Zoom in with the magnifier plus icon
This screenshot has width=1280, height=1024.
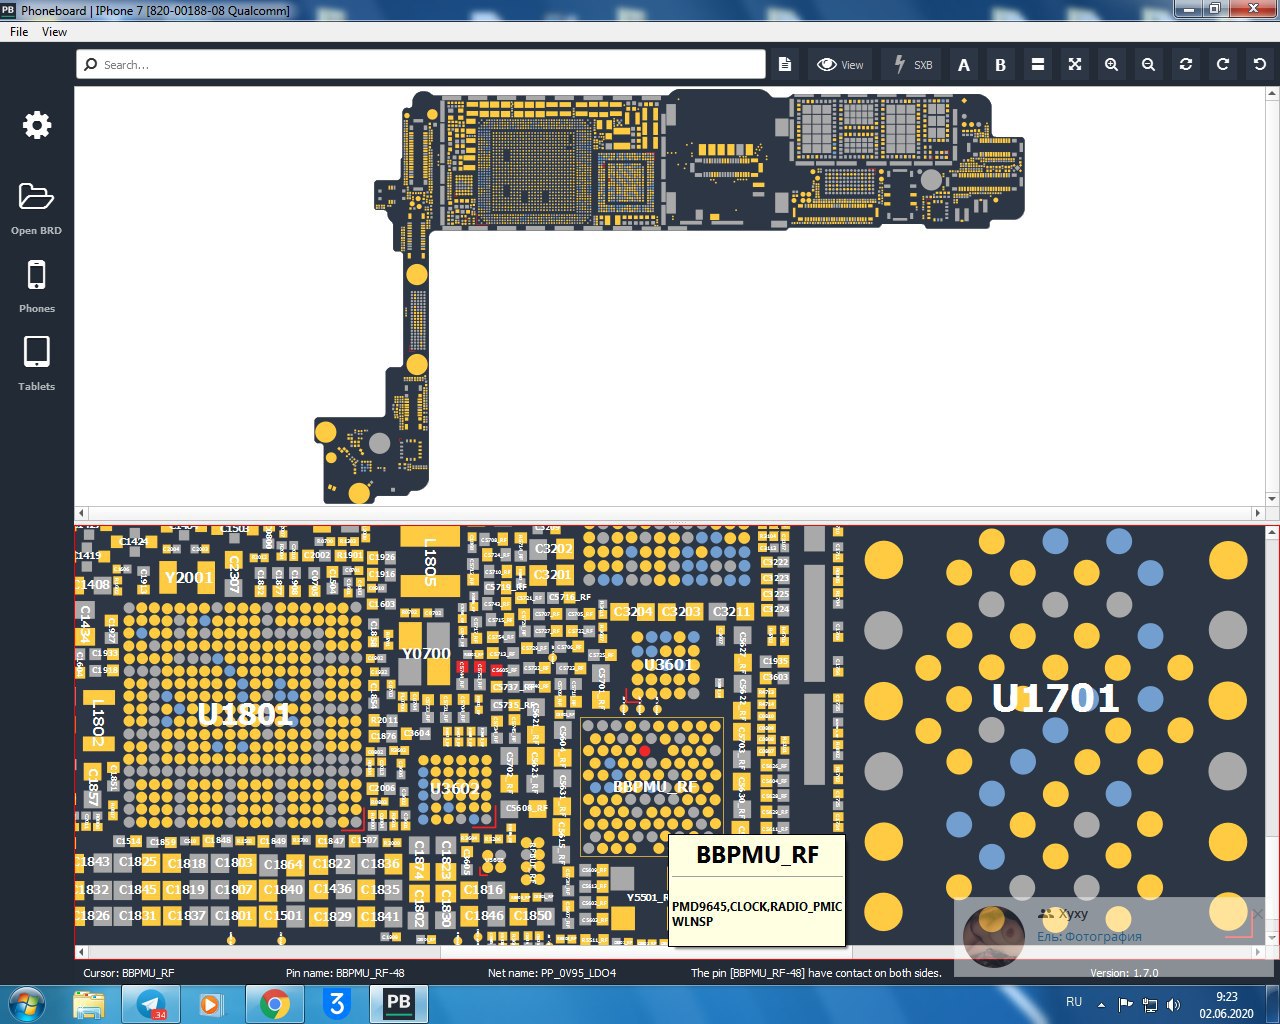point(1111,64)
